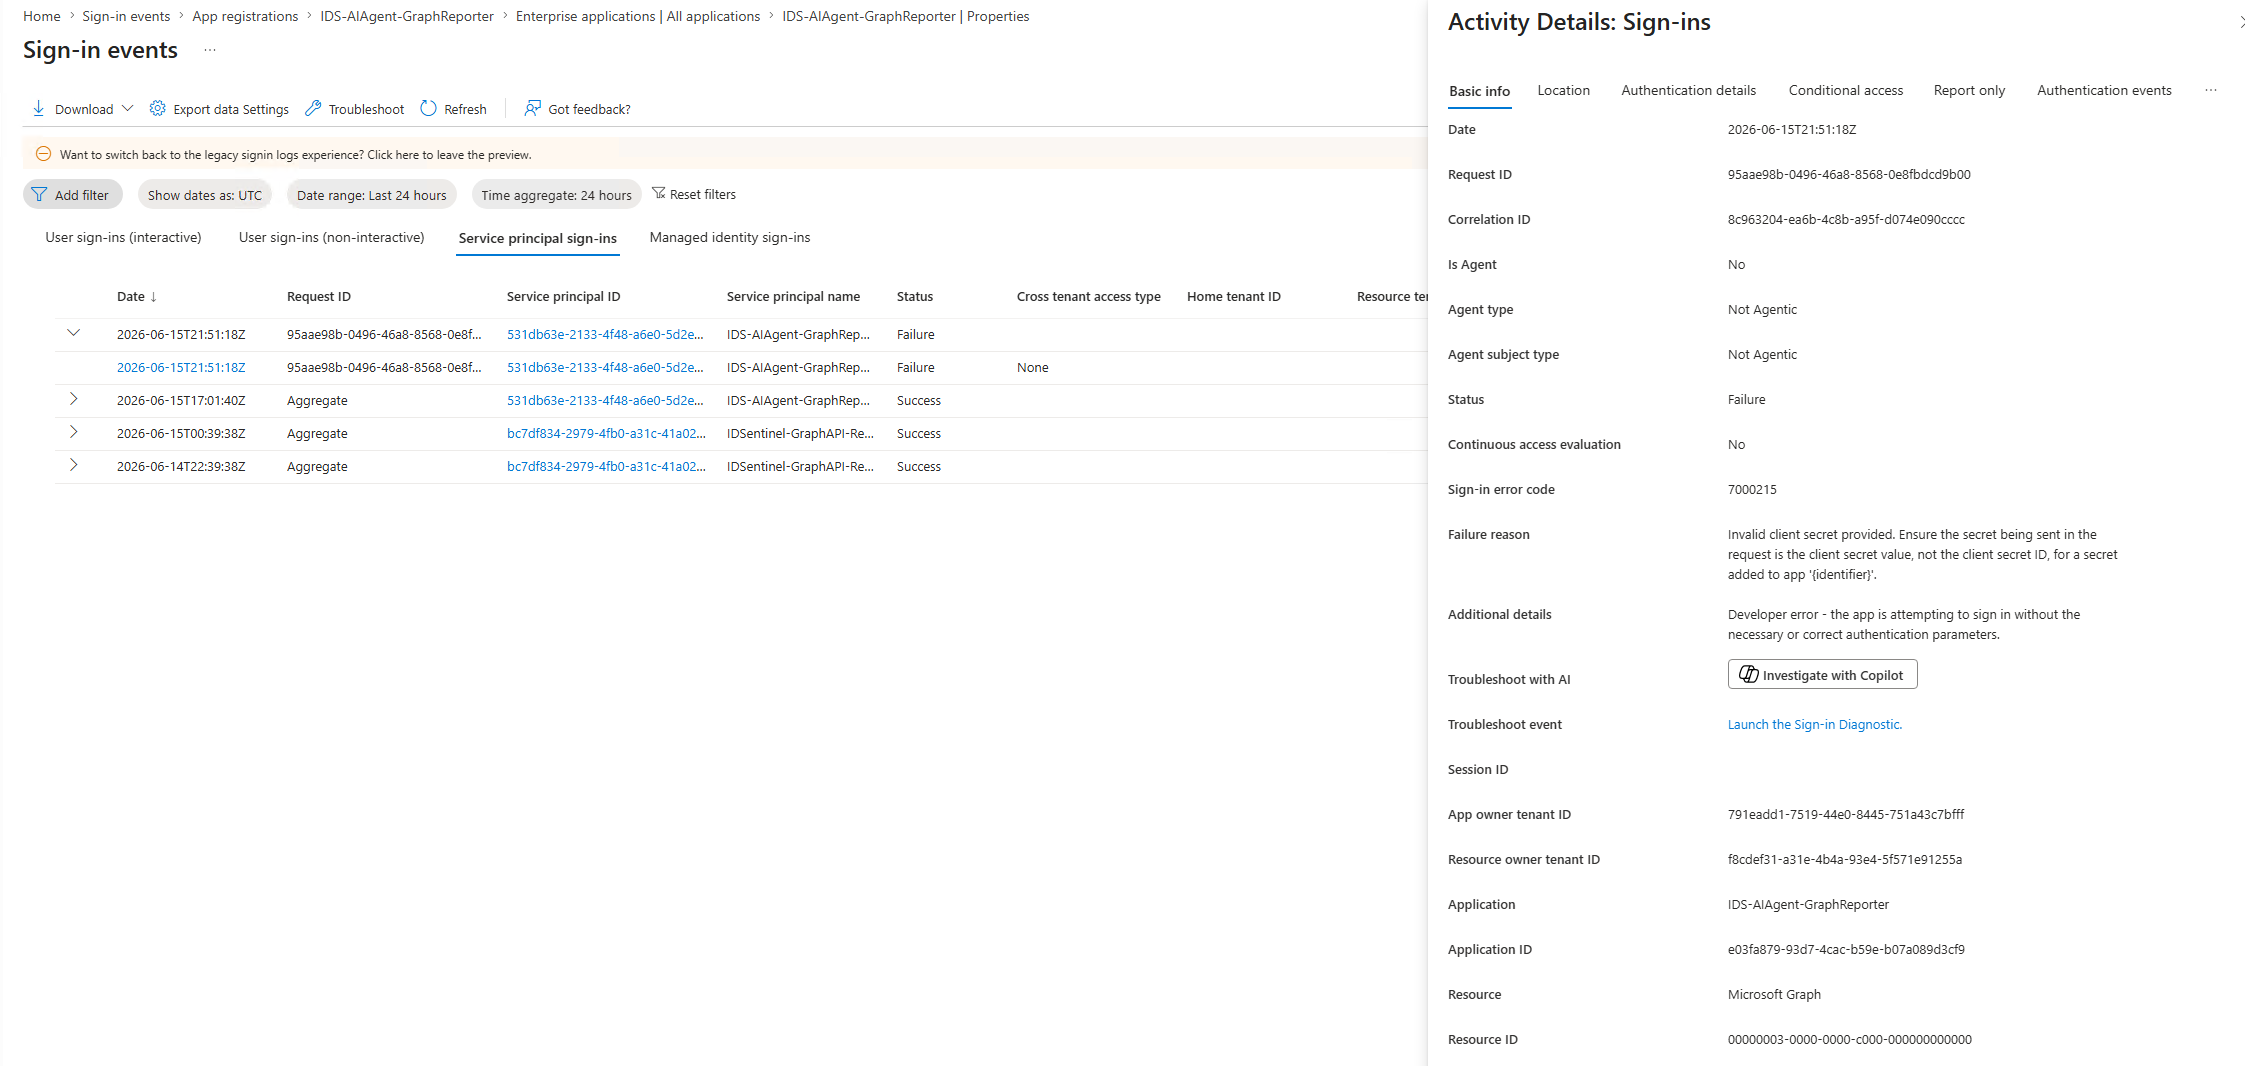The width and height of the screenshot is (2245, 1066).
Task: Click the Export data Settings gear icon
Action: [158, 108]
